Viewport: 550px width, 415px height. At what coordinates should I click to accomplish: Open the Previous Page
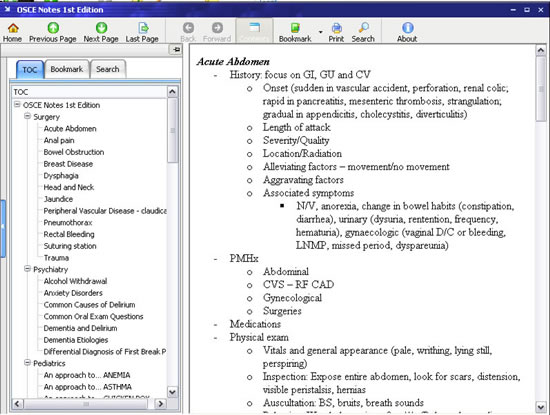(x=53, y=32)
